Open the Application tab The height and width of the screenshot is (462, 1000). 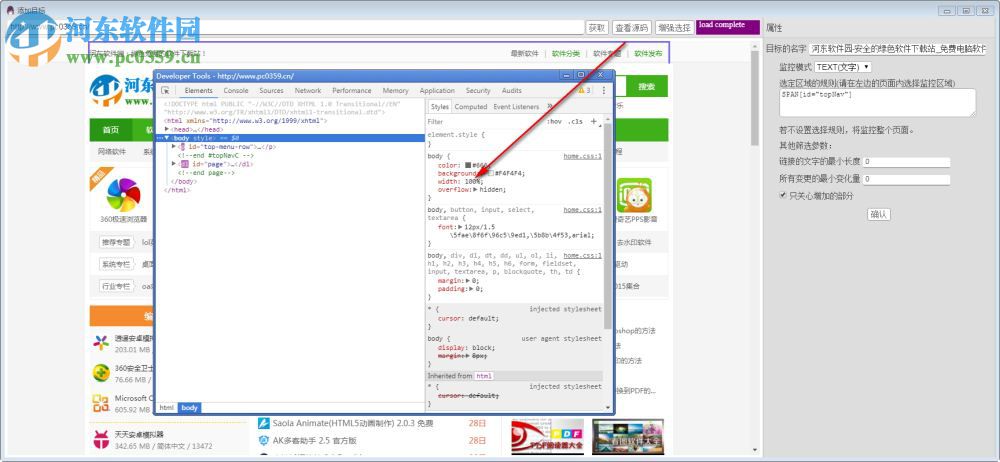tap(438, 91)
